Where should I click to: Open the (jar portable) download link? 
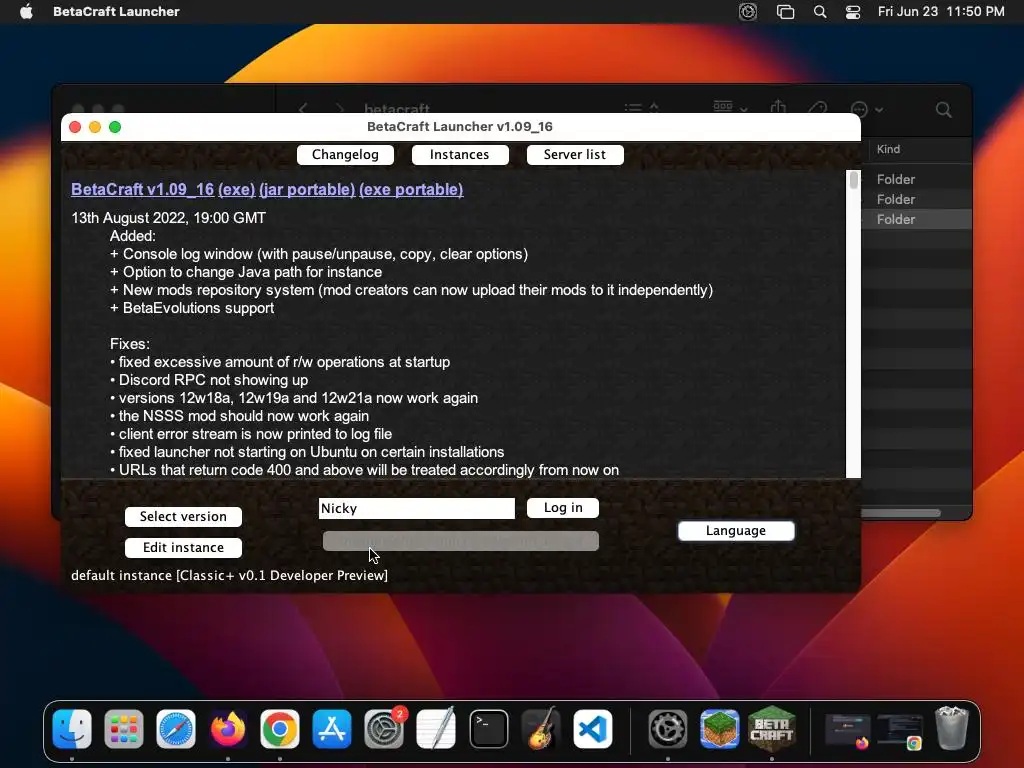point(307,189)
